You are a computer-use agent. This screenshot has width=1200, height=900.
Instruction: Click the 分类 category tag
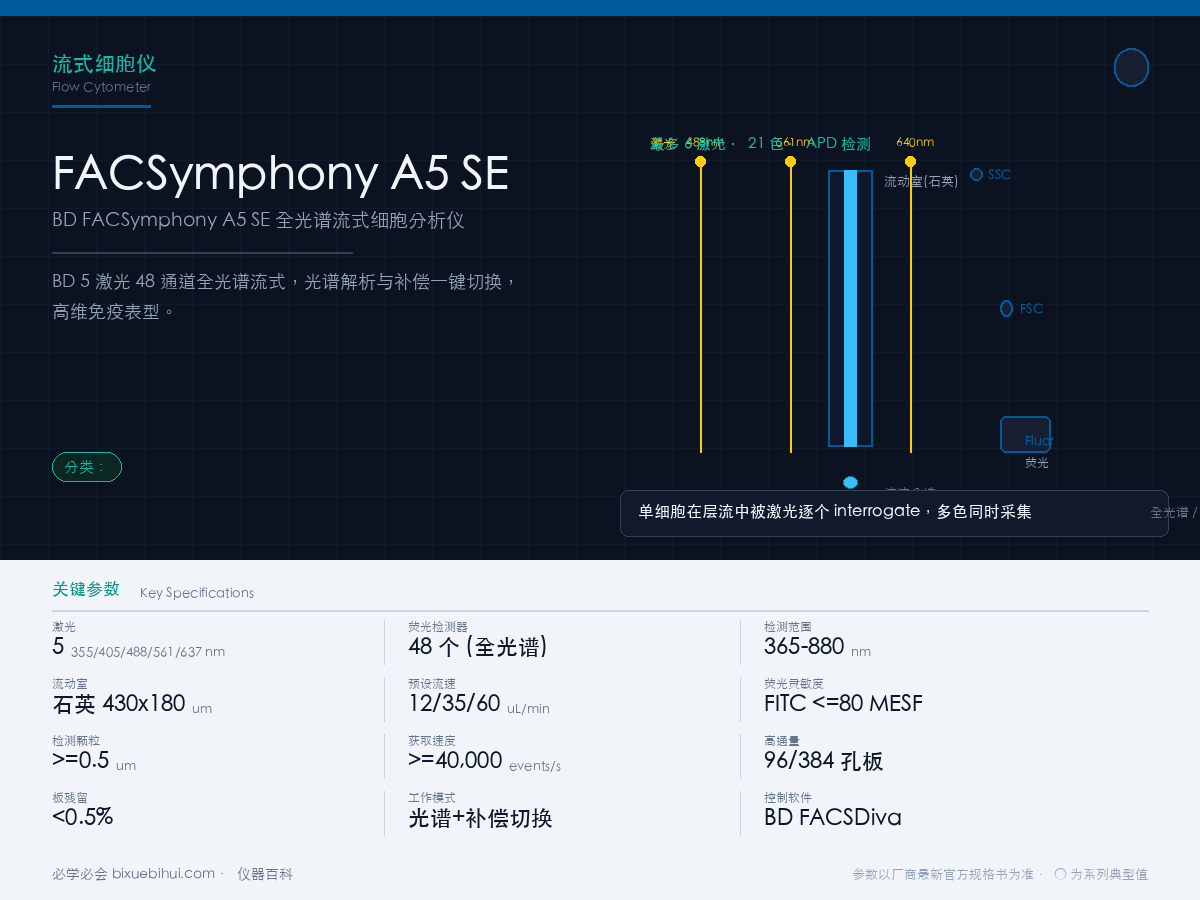coord(87,467)
